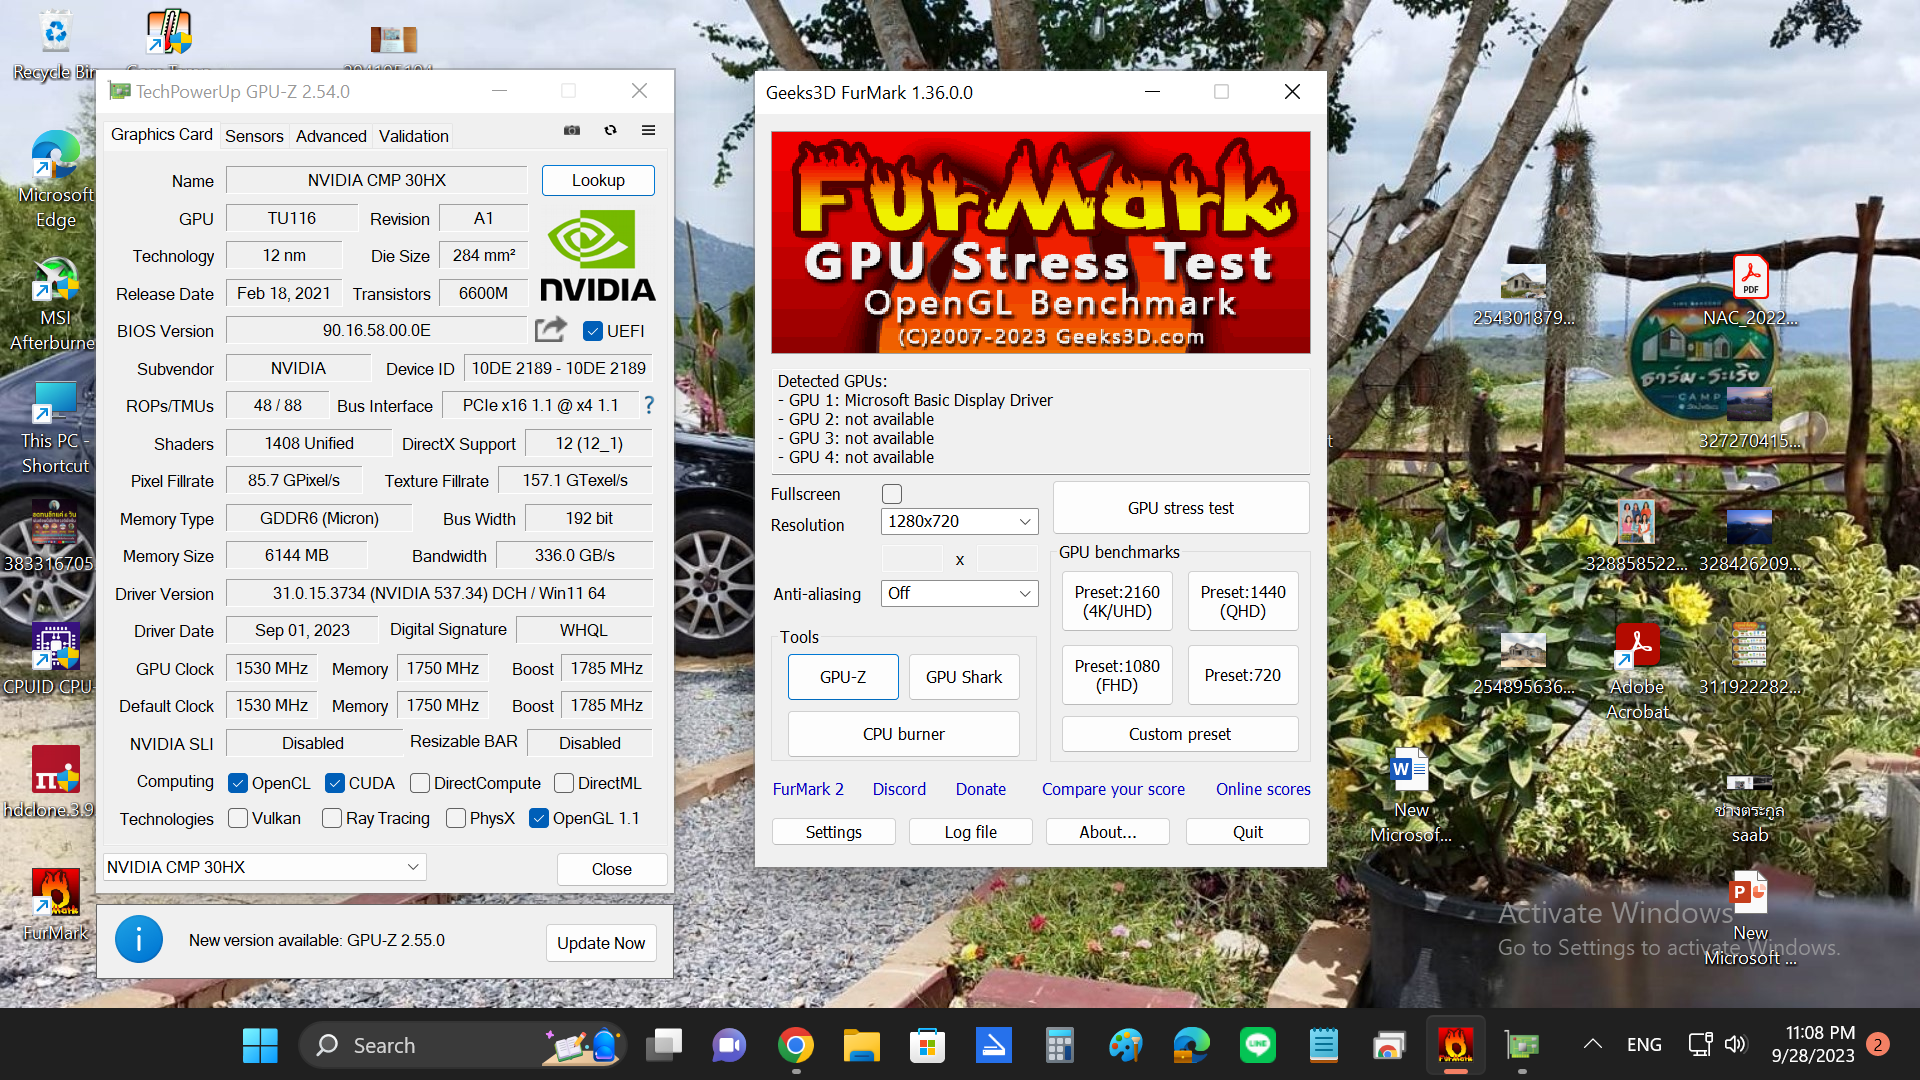Click the custom resolution width field
This screenshot has height=1080, width=1920.
(x=912, y=559)
